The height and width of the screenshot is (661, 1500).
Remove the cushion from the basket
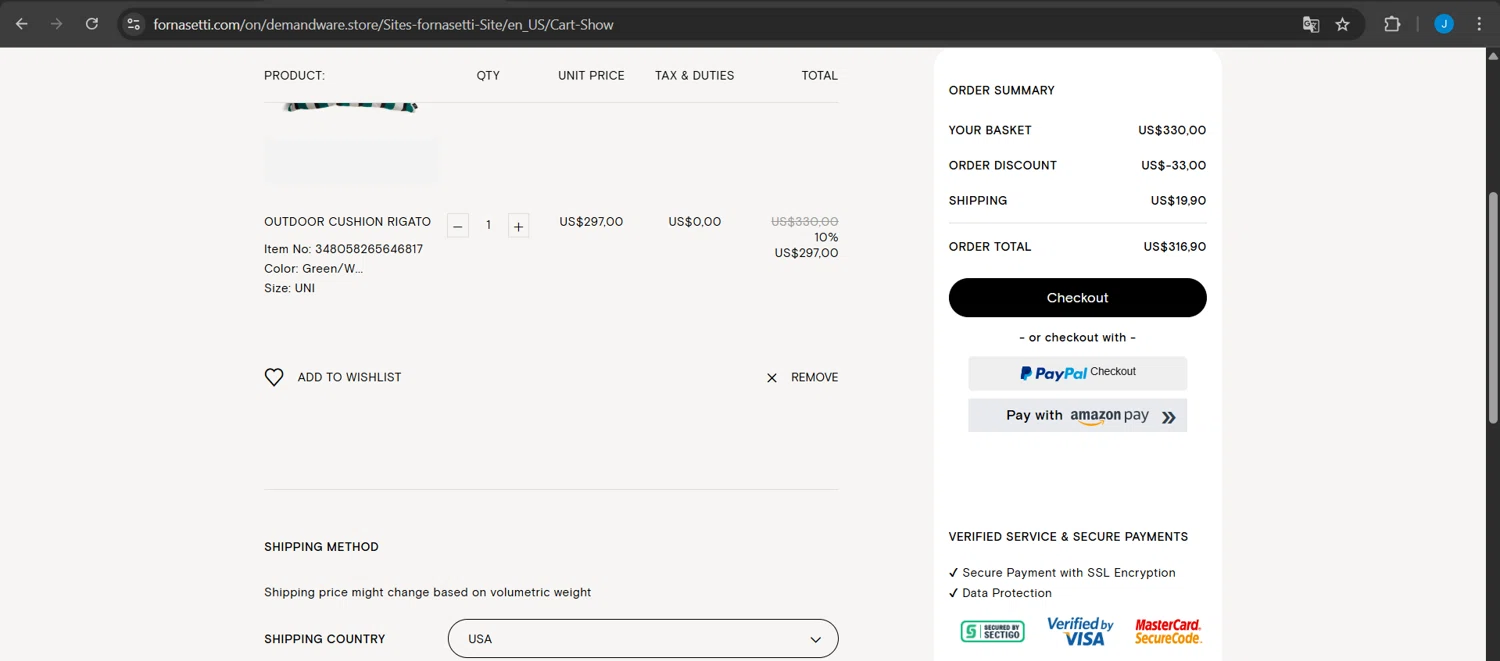click(x=814, y=377)
